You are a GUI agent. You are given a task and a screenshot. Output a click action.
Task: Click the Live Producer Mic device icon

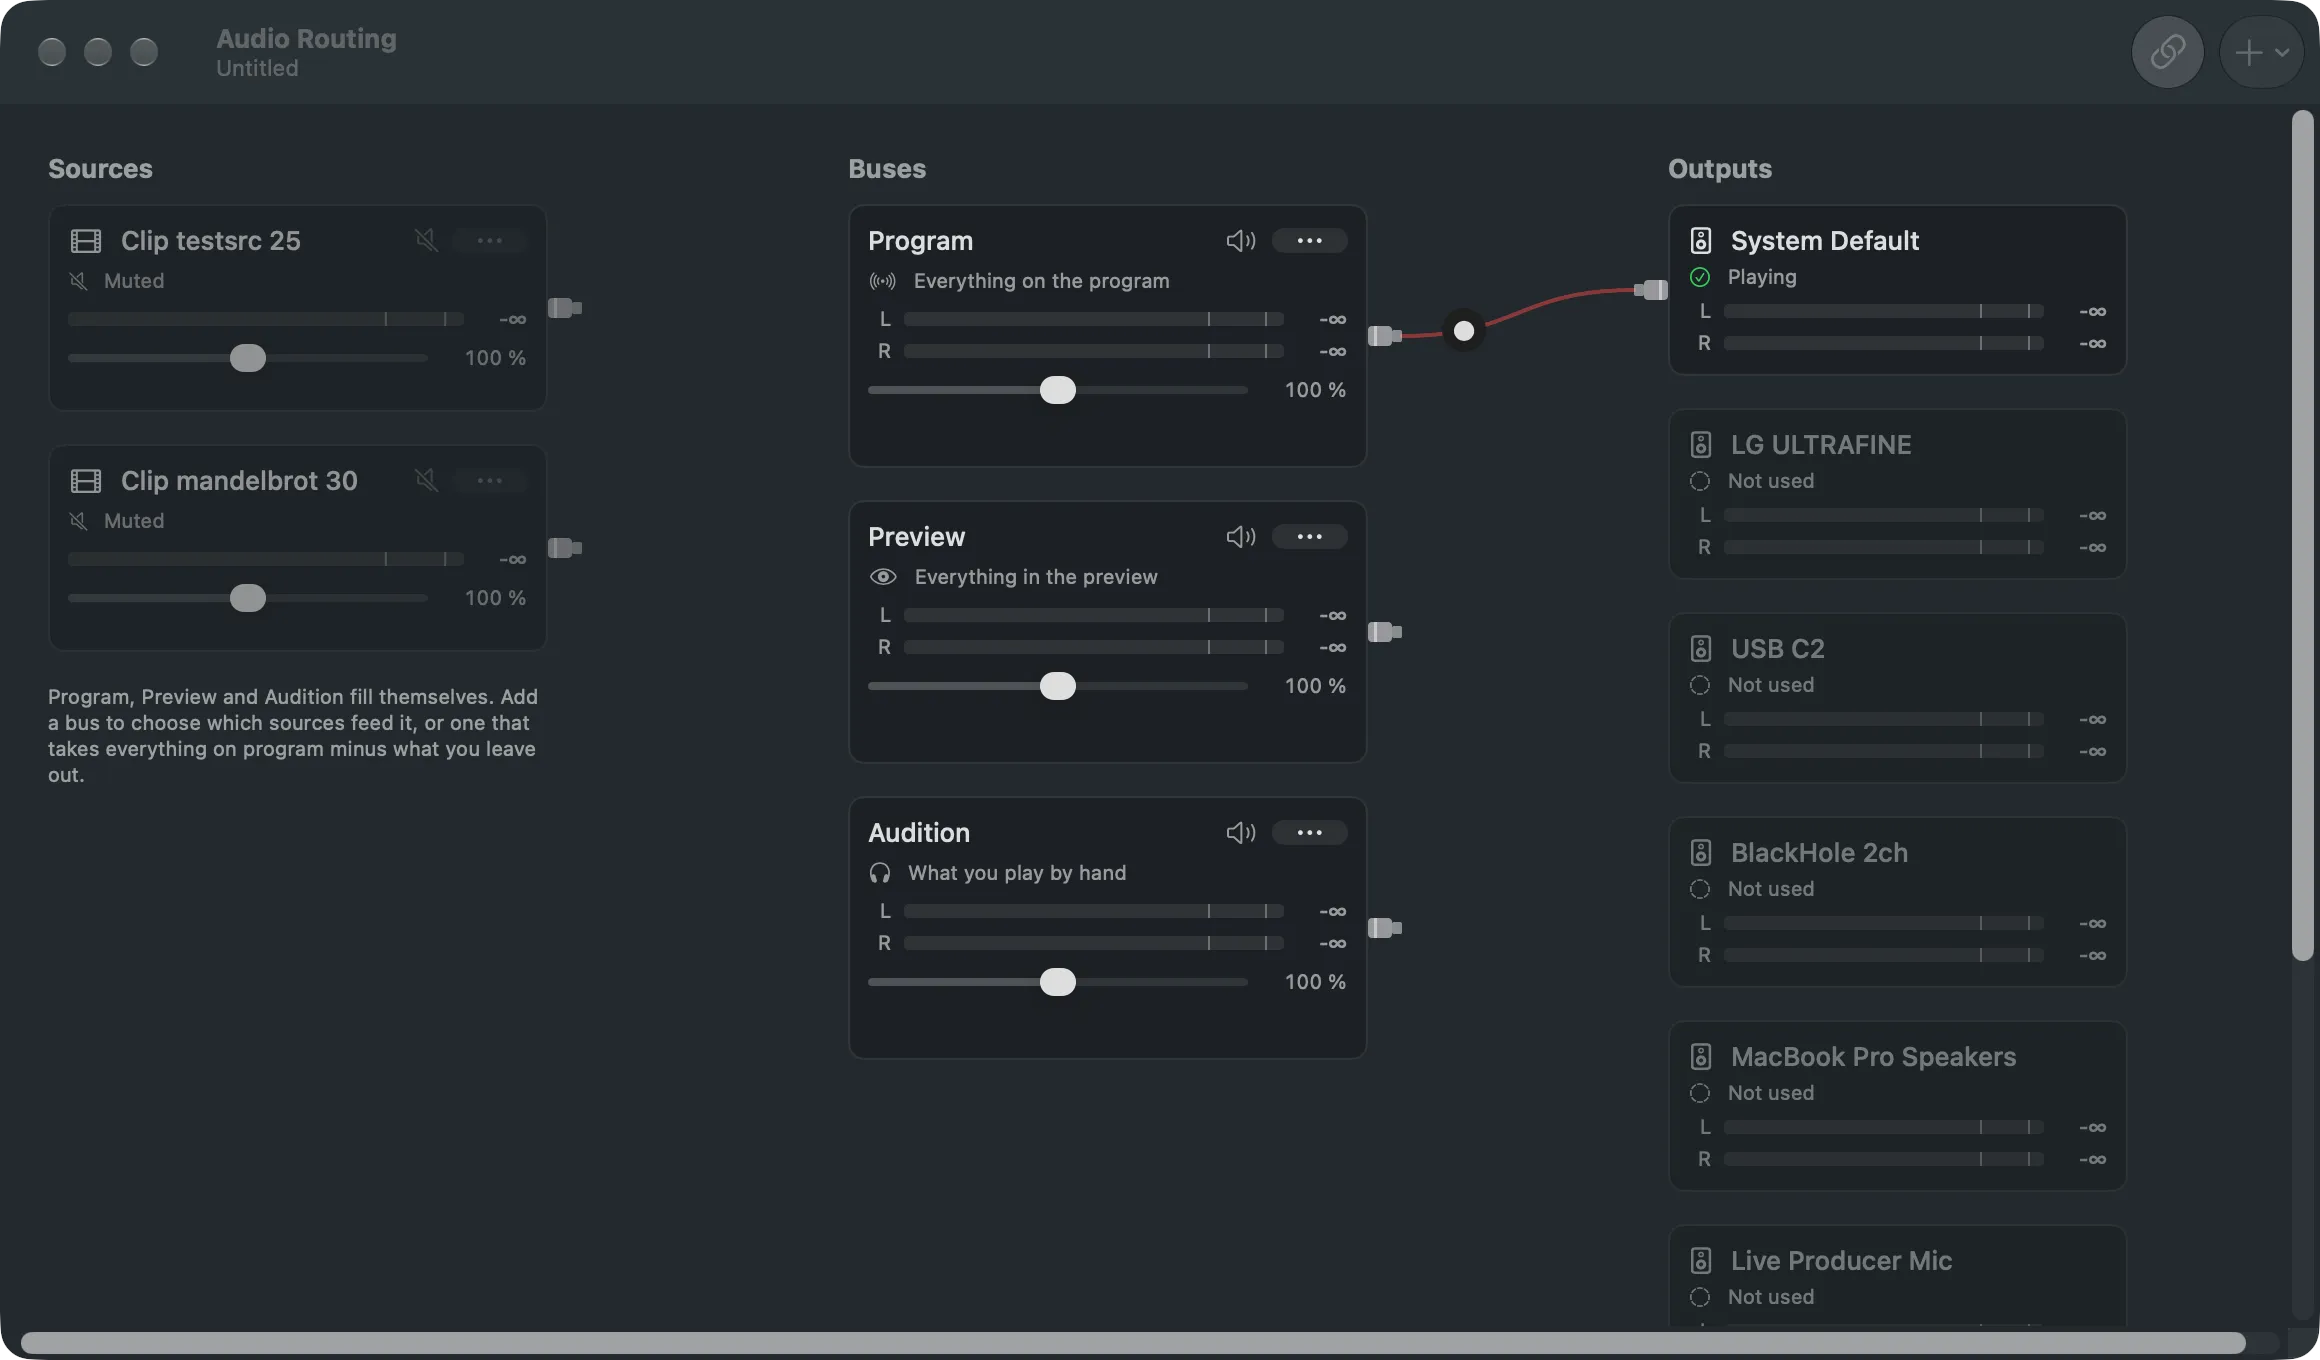click(1701, 1260)
